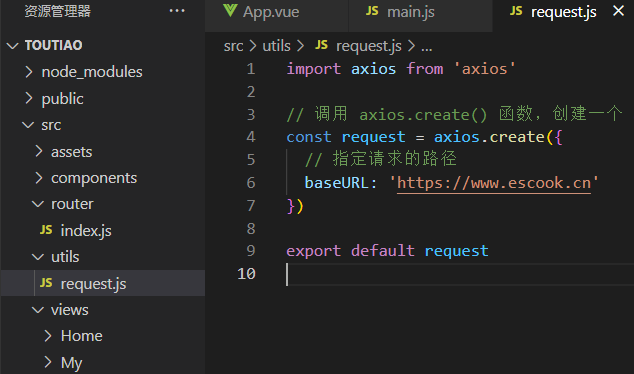
Task: Switch to the main.js tab
Action: [x=421, y=16]
